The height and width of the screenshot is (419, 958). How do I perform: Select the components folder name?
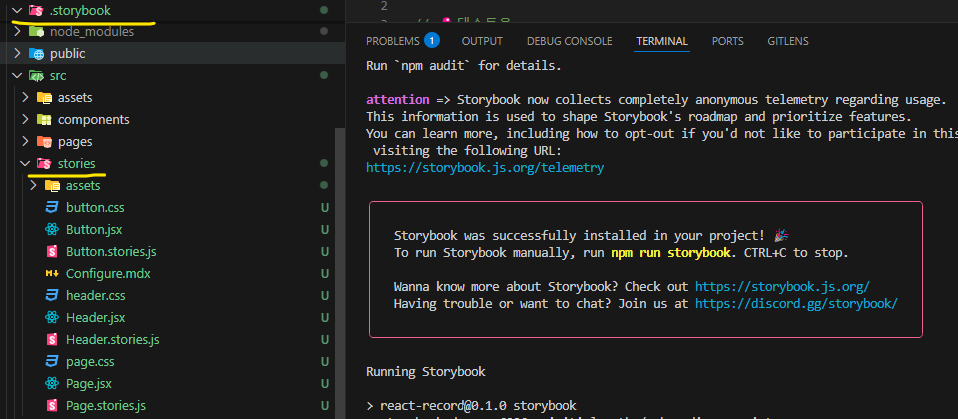click(93, 120)
